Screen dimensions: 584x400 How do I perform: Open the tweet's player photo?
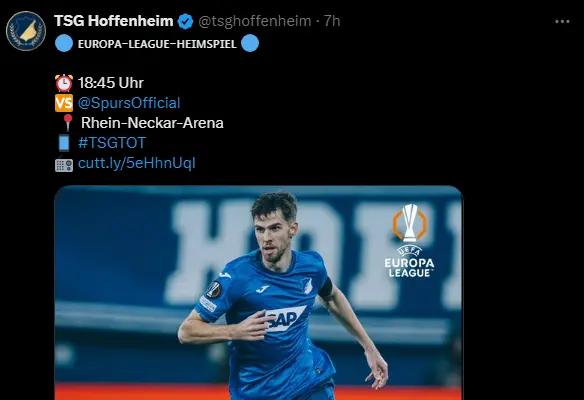point(258,293)
